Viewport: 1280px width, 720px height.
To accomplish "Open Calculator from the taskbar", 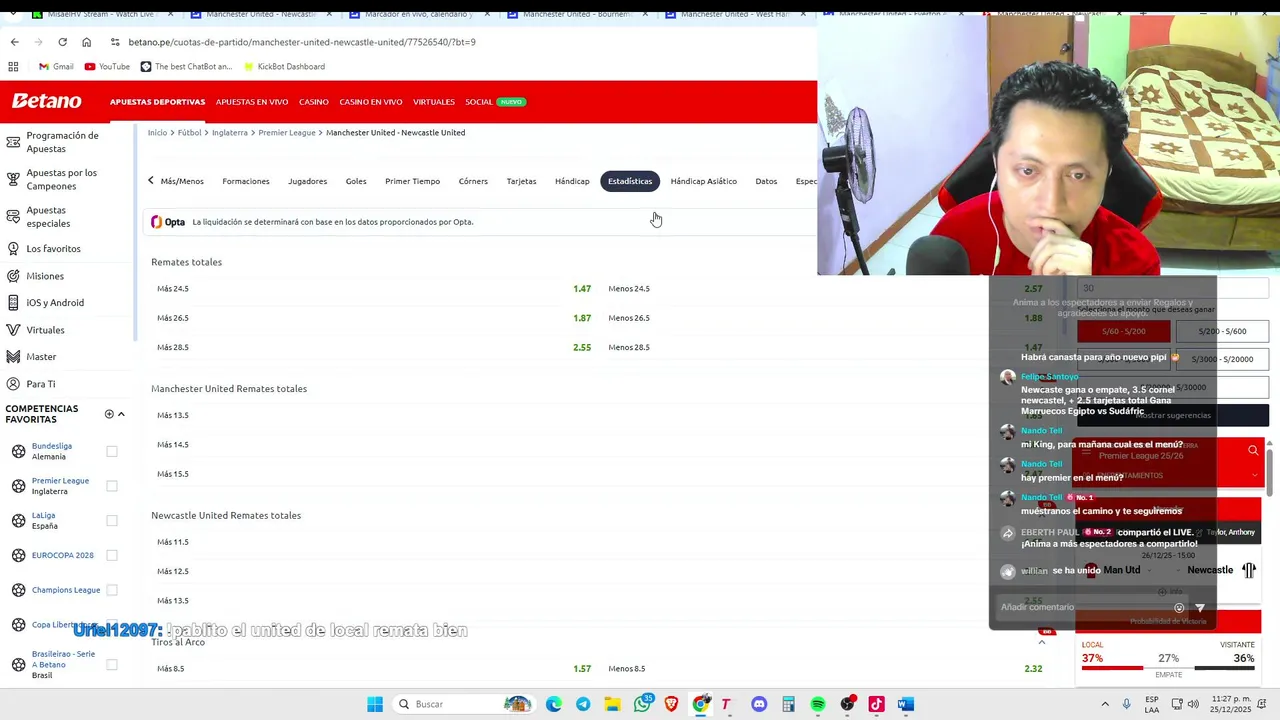I will [788, 704].
